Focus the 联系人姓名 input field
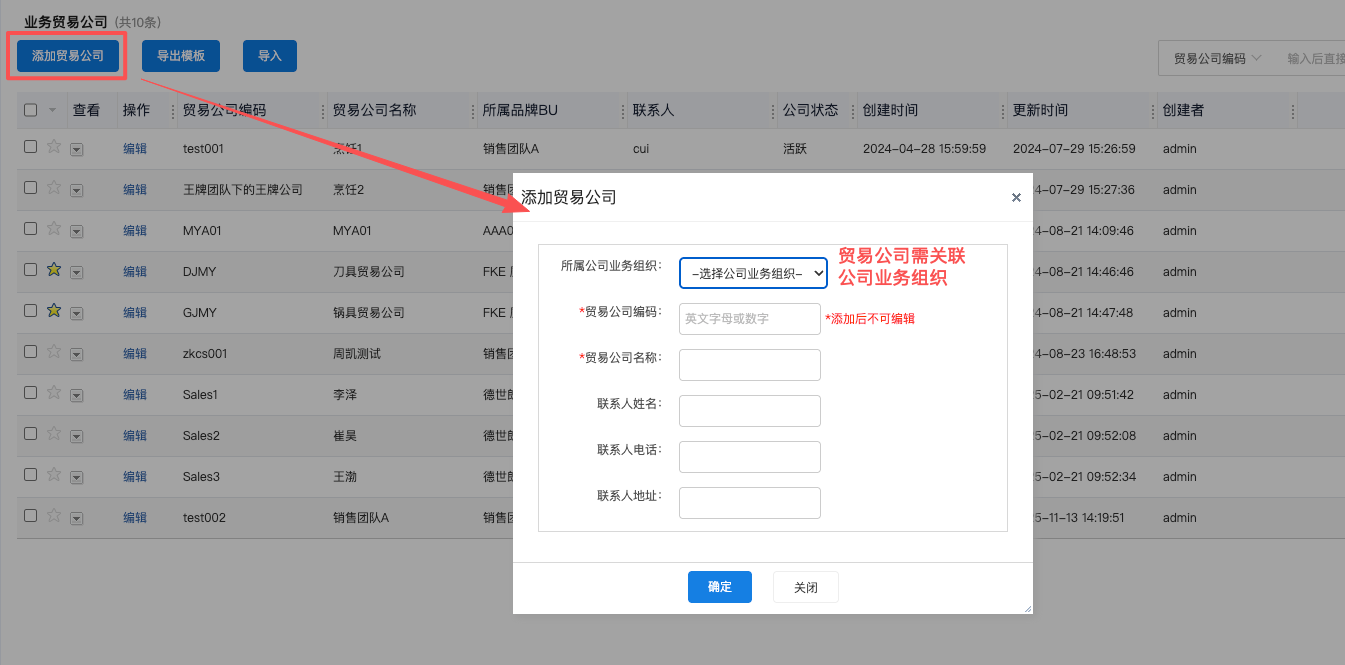1345x665 pixels. coord(750,411)
